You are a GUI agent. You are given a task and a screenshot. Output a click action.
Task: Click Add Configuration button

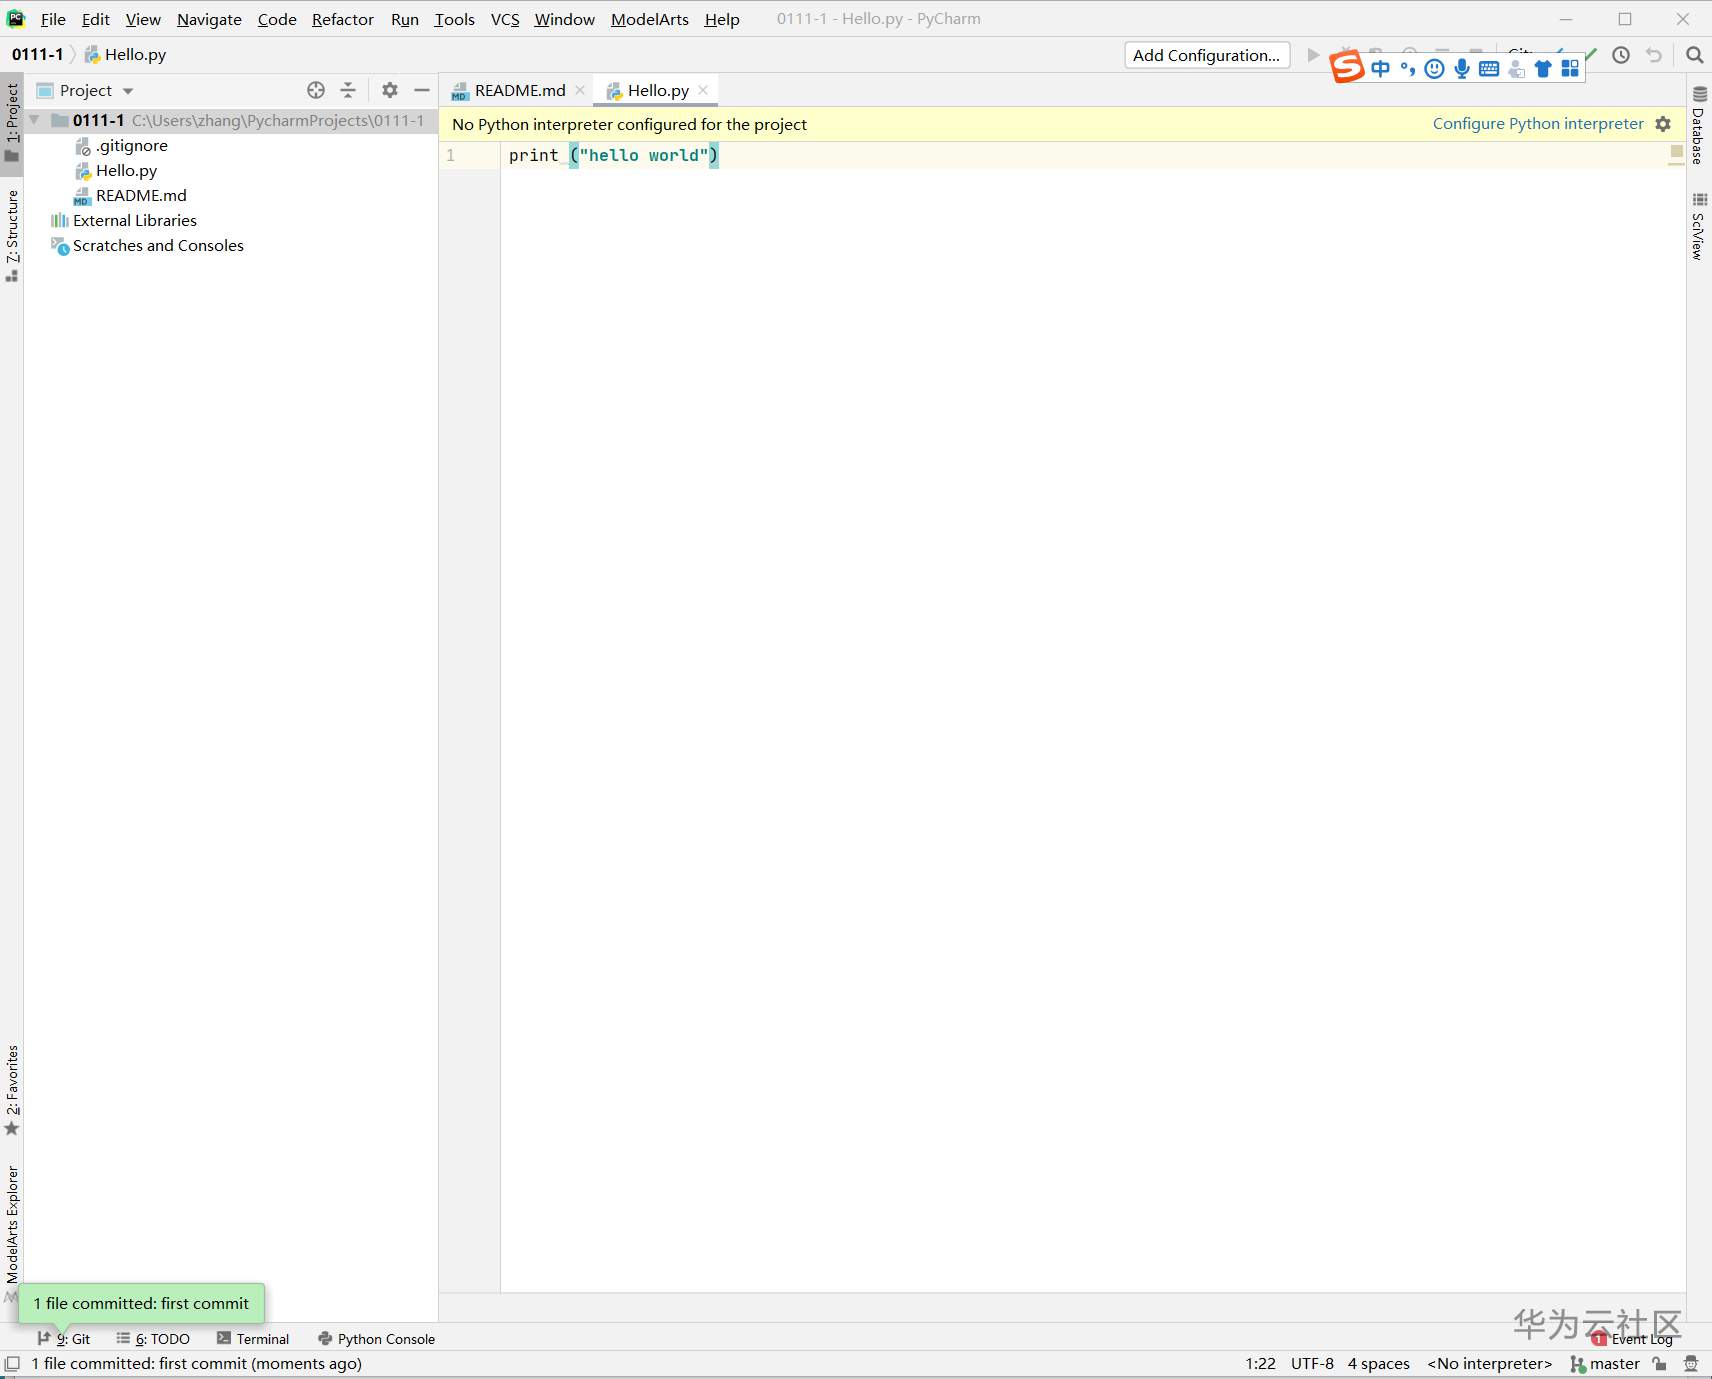(1207, 55)
